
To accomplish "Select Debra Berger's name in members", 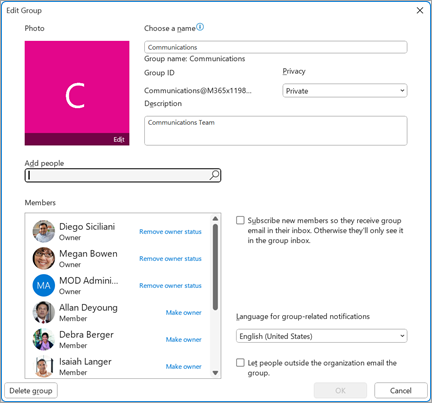I will click(86, 335).
